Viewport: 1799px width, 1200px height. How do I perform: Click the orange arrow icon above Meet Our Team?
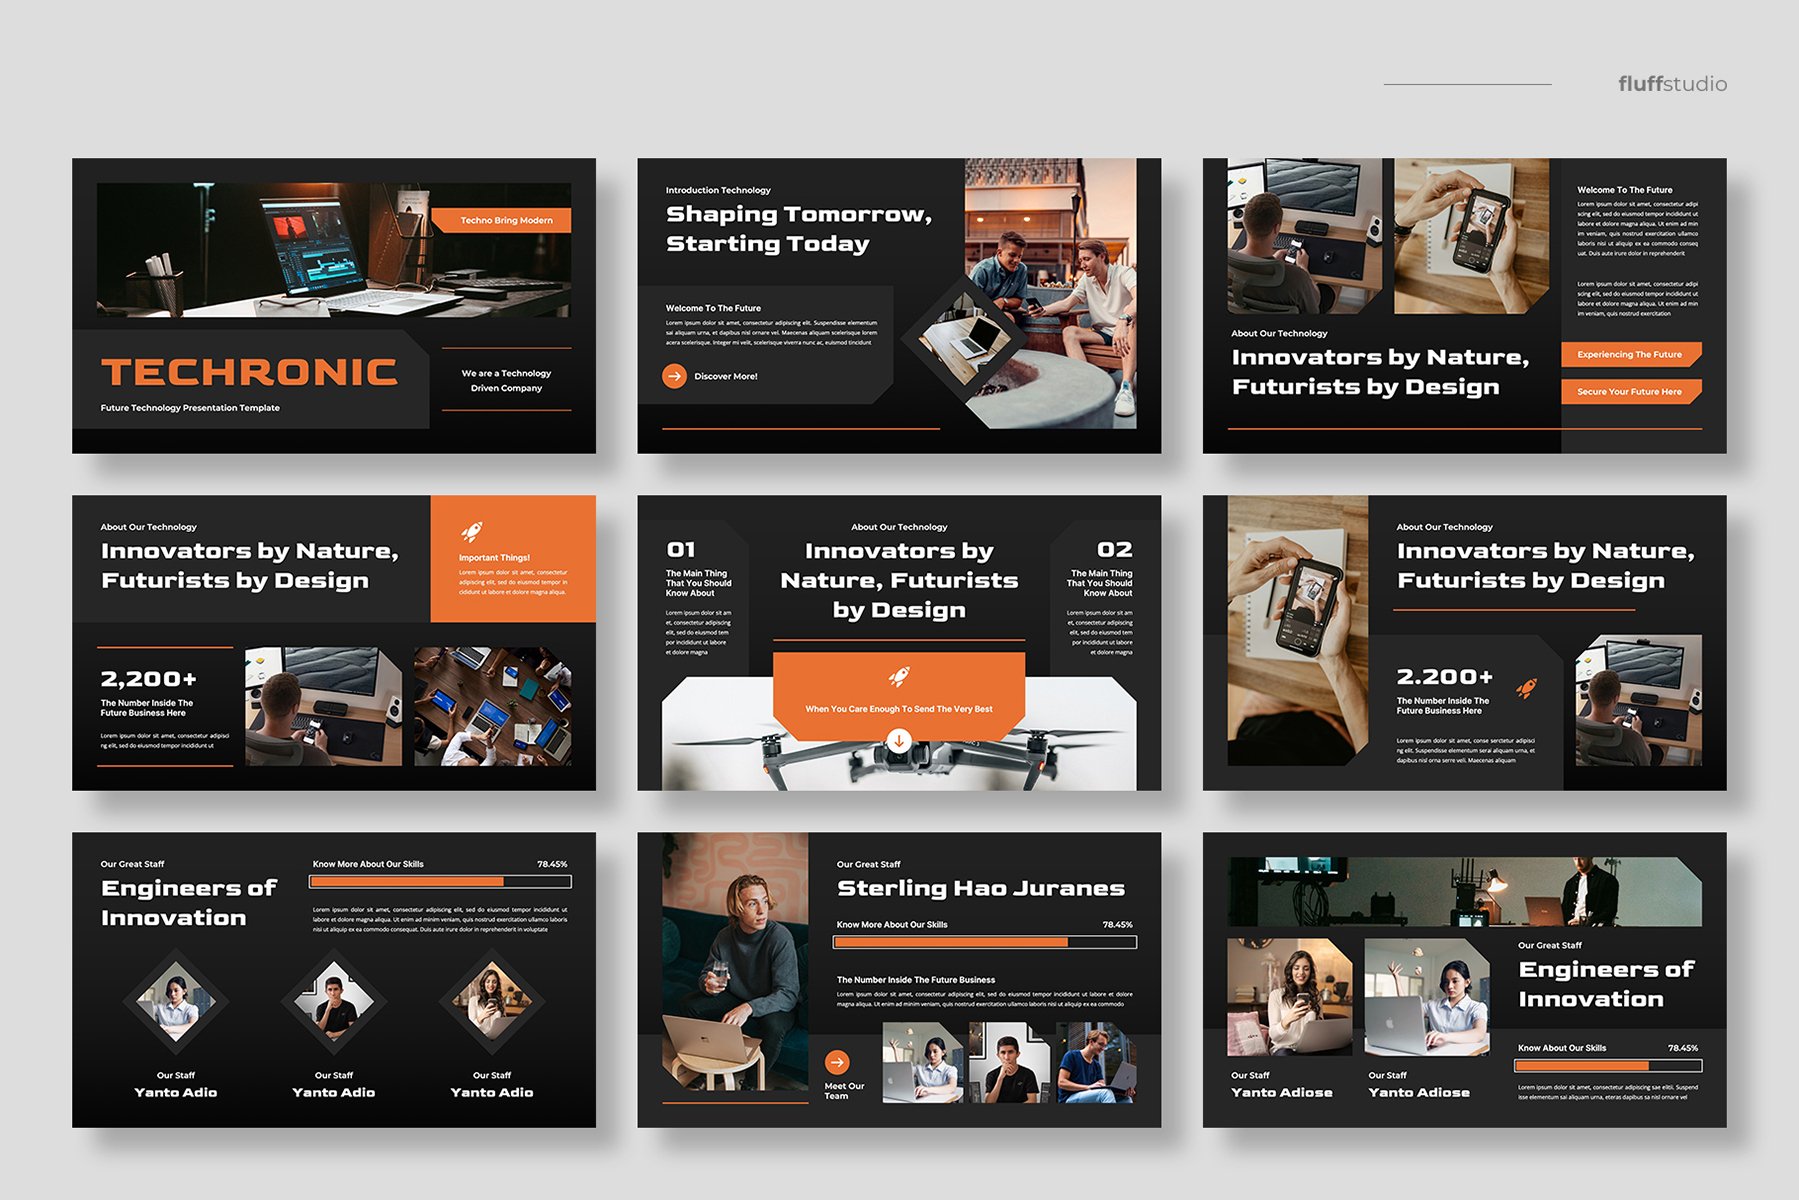click(x=837, y=1062)
